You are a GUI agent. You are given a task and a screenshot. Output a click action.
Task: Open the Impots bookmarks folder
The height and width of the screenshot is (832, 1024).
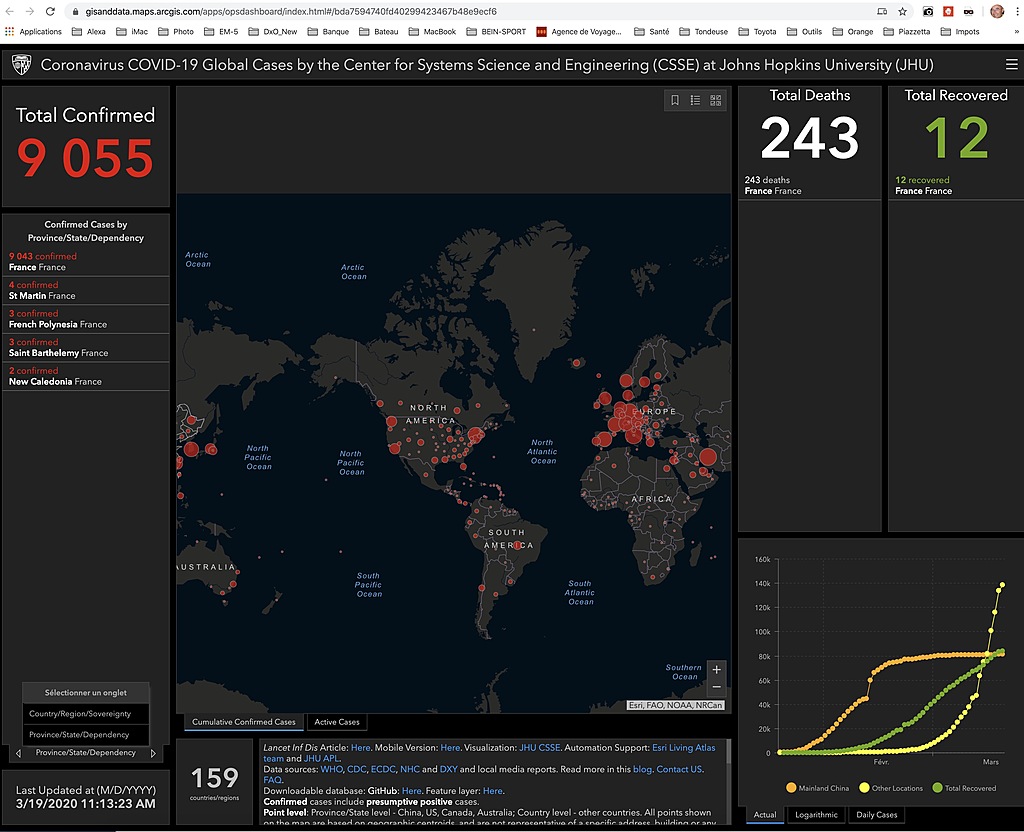(960, 31)
